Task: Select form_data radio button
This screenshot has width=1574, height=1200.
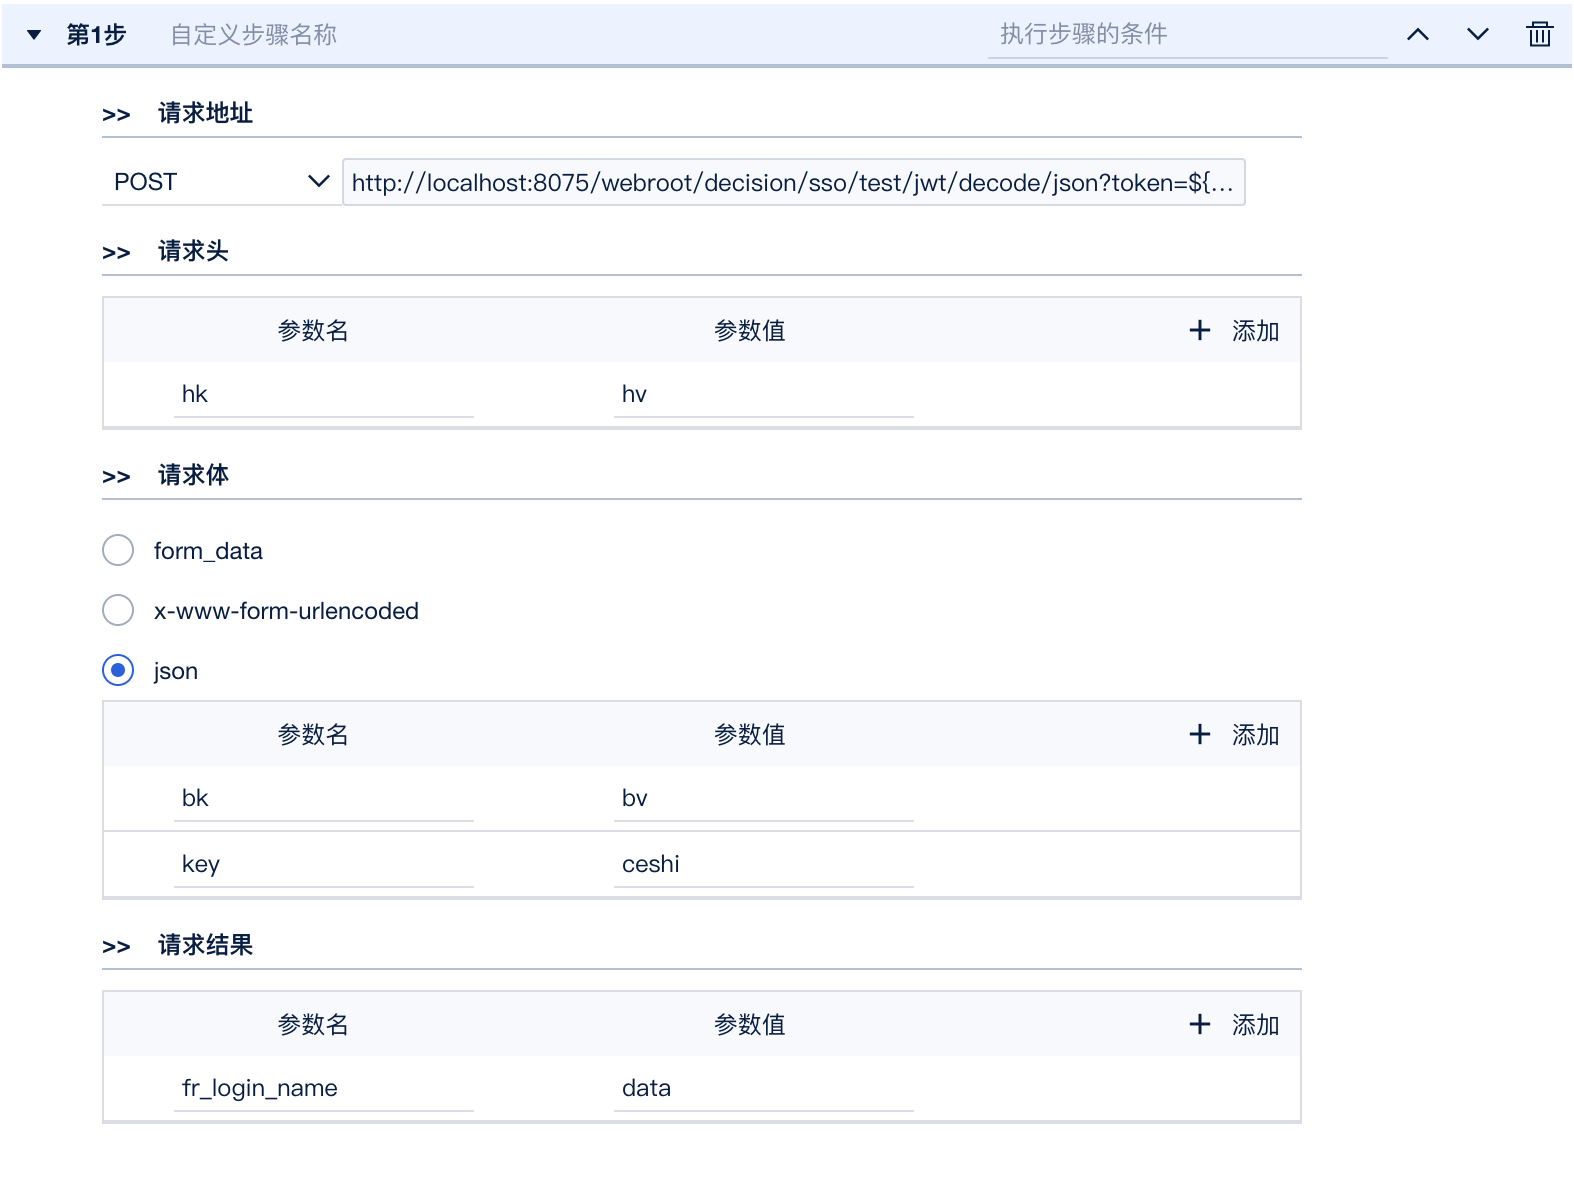Action: coord(118,550)
